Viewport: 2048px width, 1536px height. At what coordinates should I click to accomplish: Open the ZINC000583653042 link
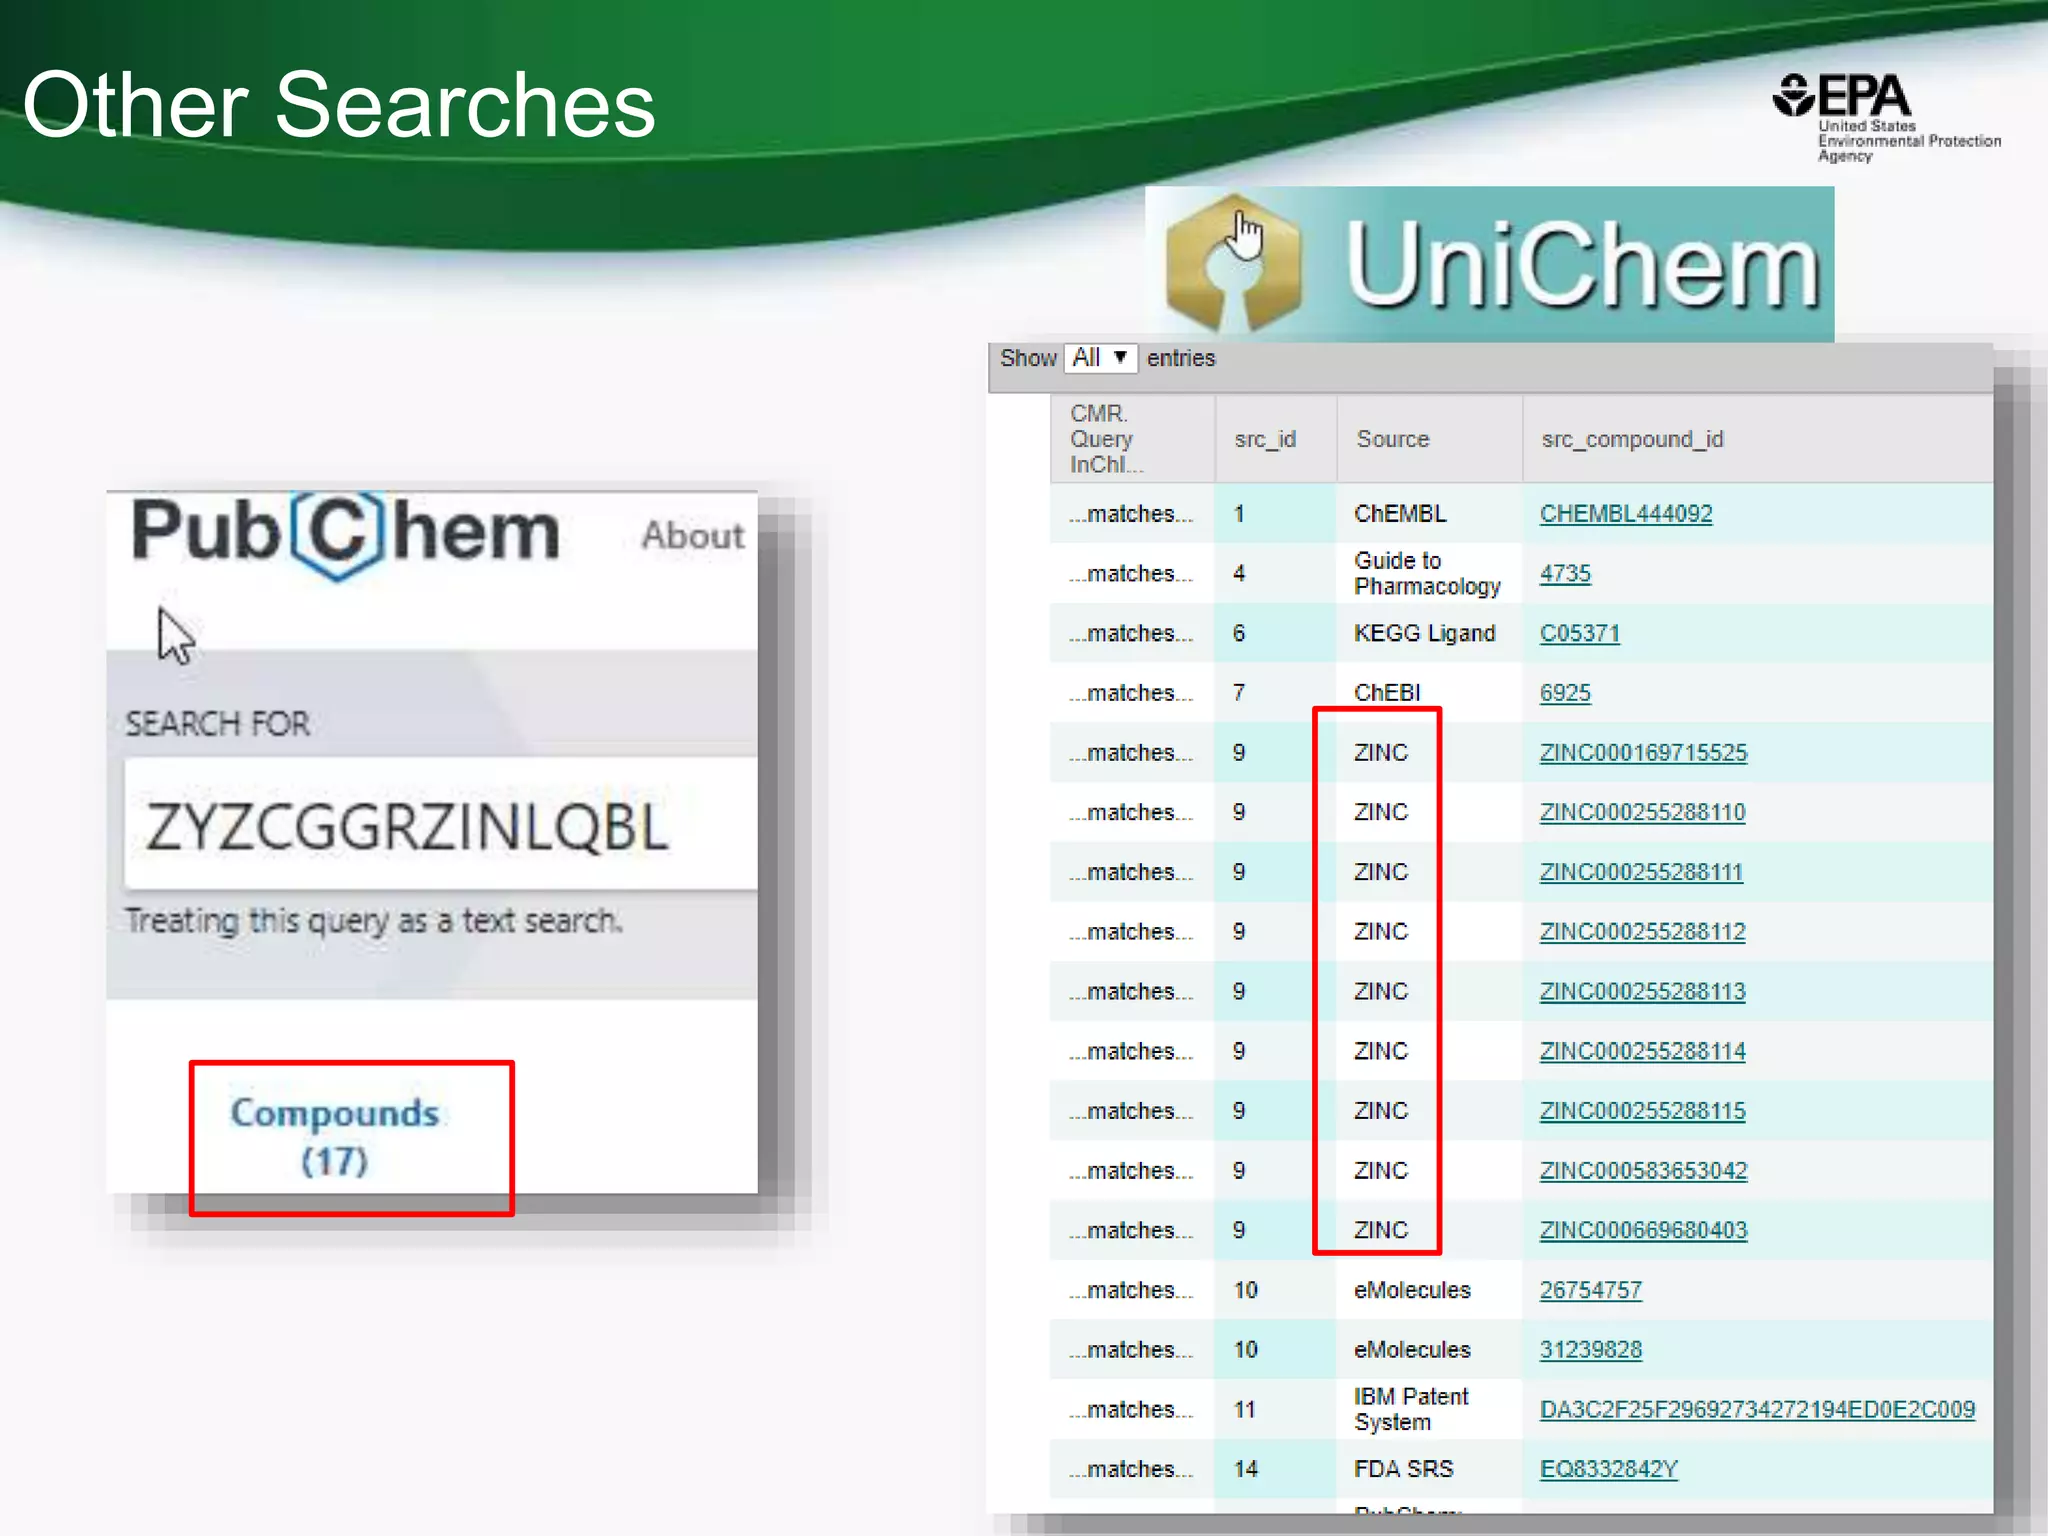click(x=1642, y=1171)
